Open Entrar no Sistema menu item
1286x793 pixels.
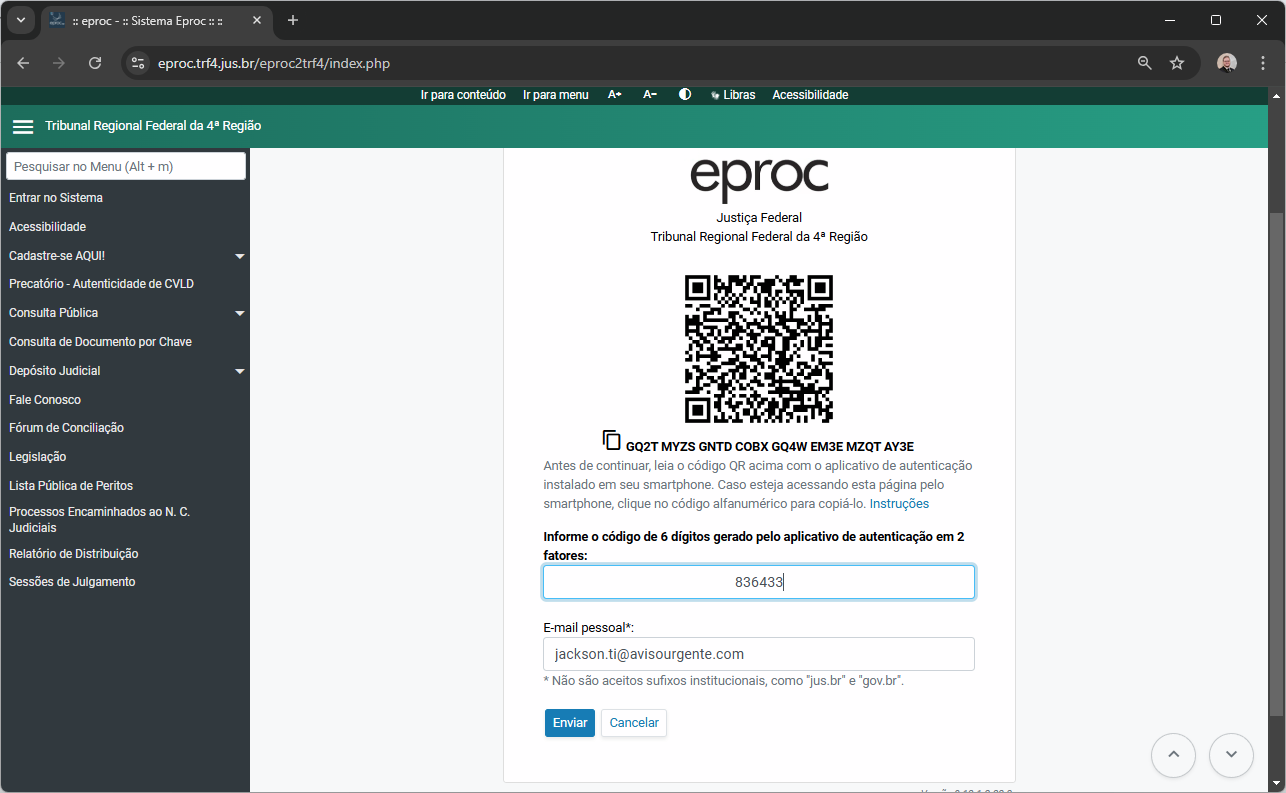tap(56, 198)
